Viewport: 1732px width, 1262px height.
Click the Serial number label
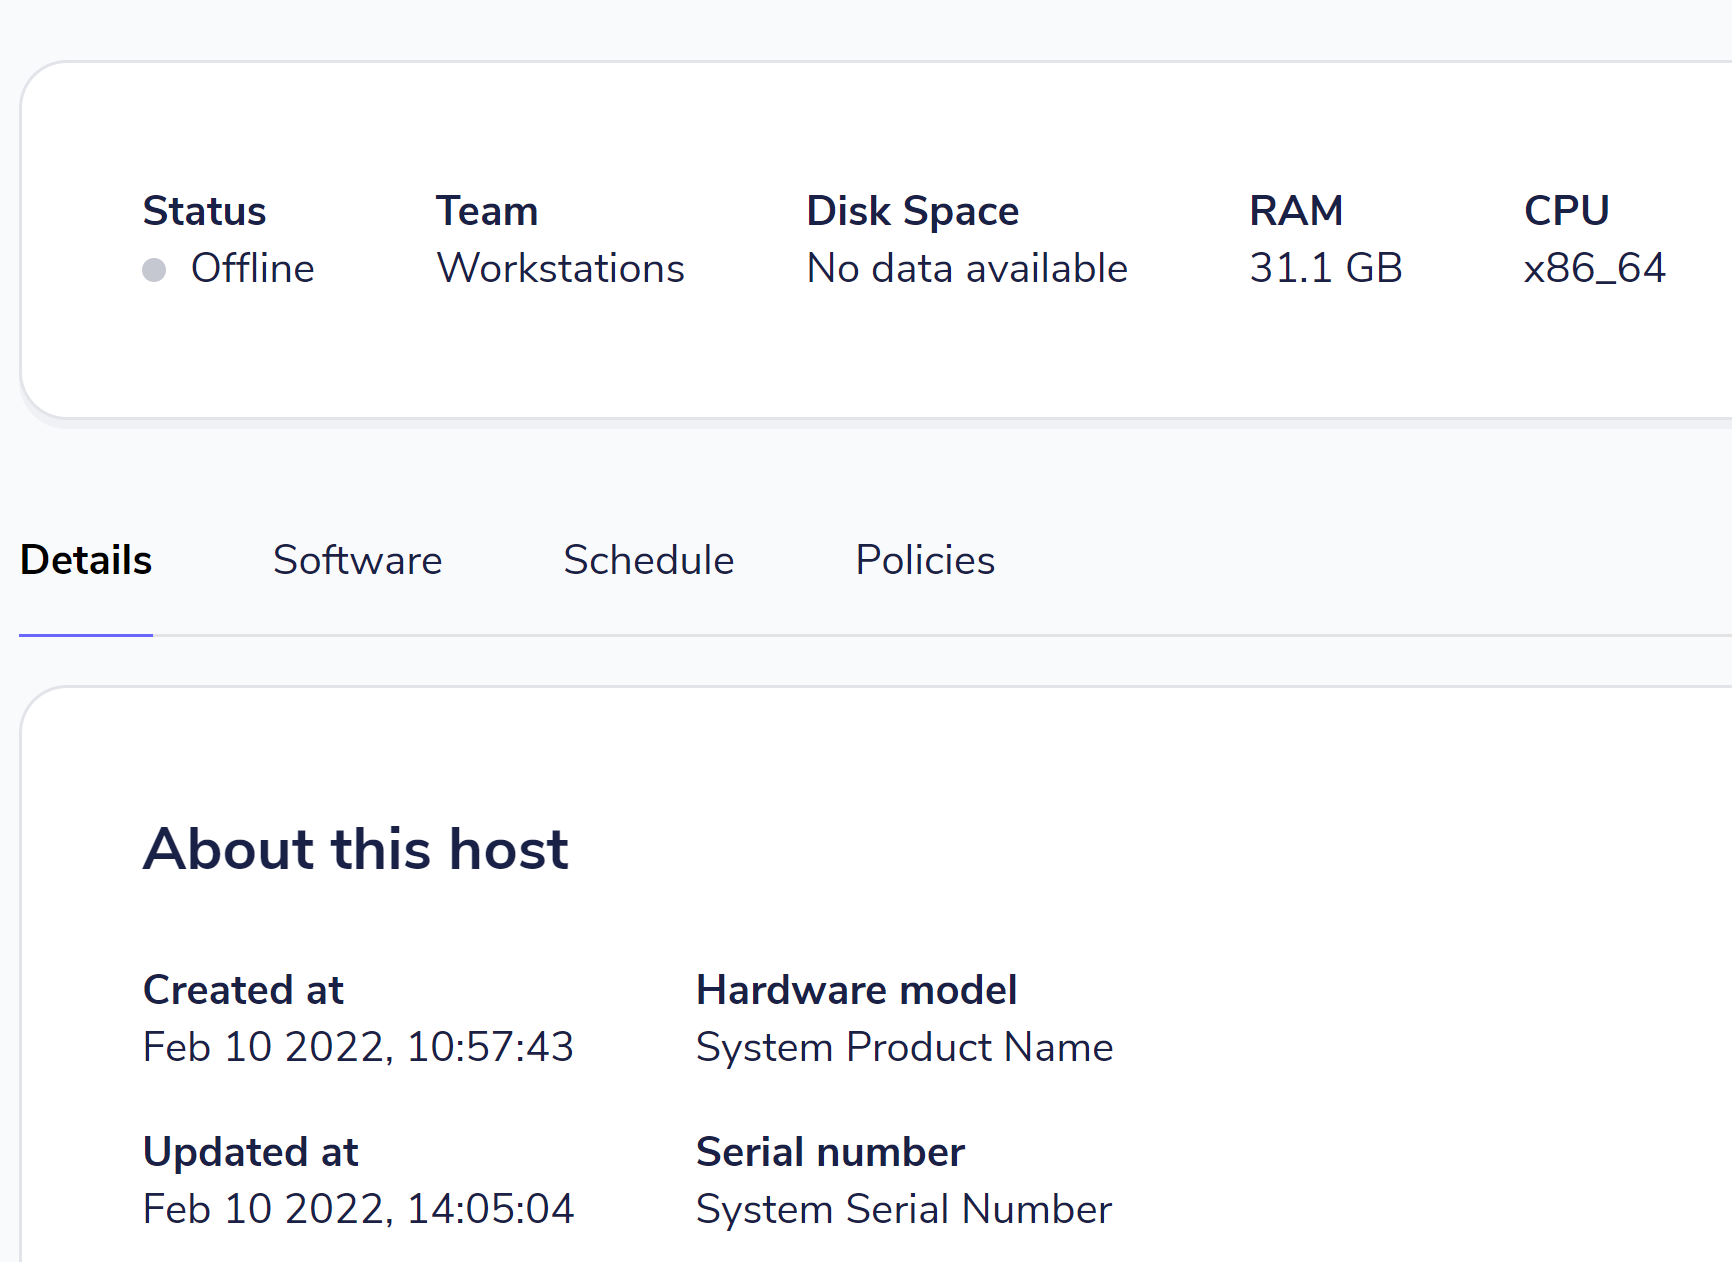830,1152
